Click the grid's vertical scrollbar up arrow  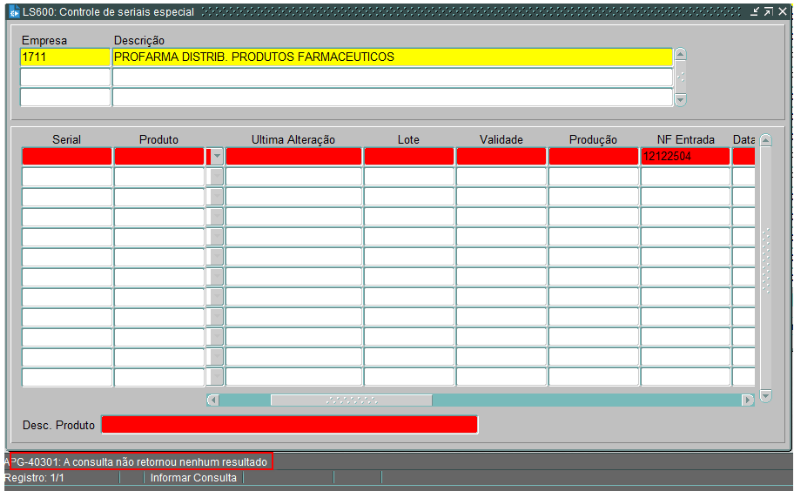[766, 140]
